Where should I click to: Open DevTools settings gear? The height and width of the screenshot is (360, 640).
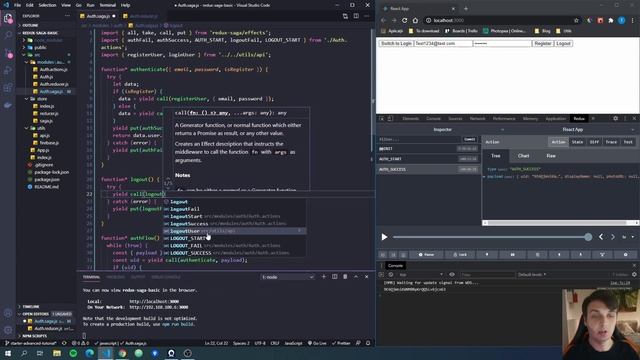coord(616,118)
